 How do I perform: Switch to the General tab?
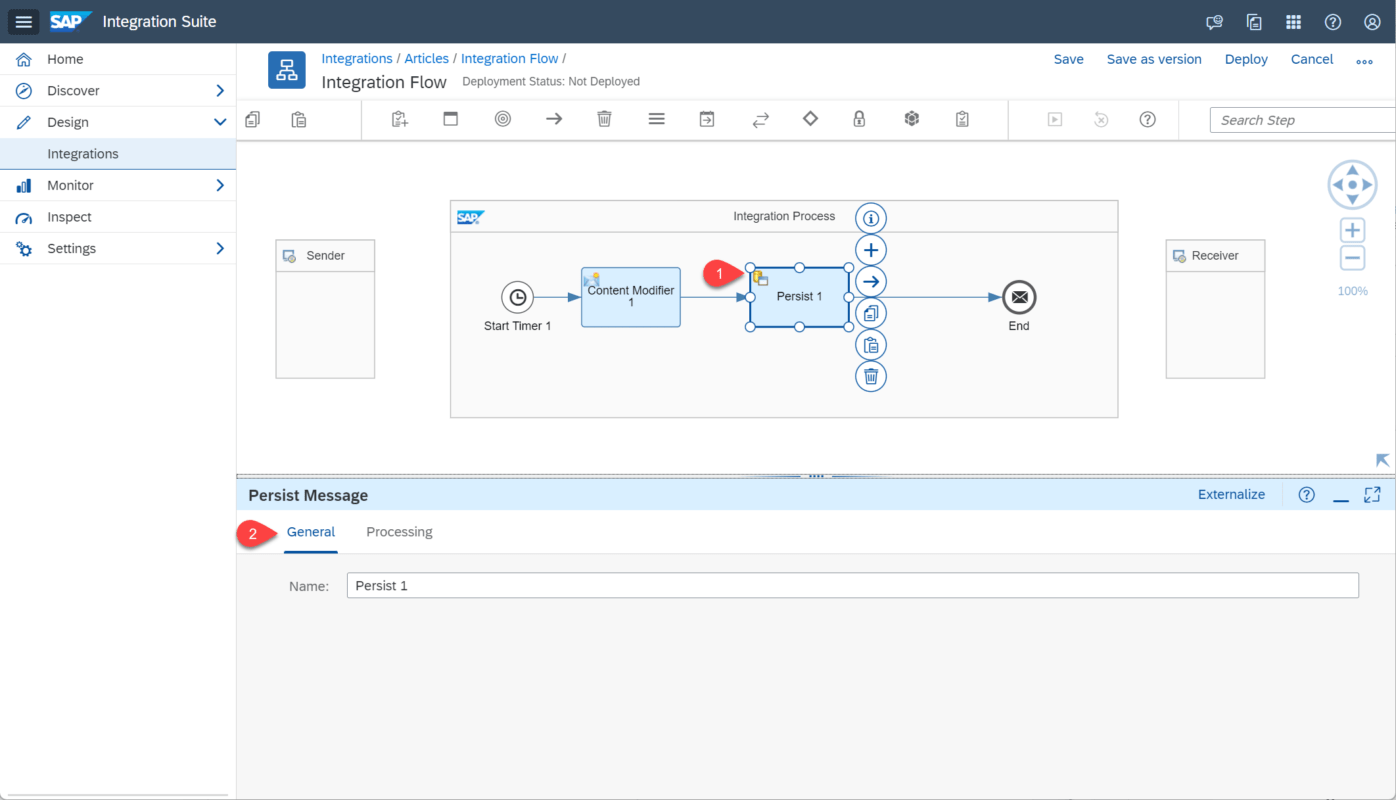[311, 532]
